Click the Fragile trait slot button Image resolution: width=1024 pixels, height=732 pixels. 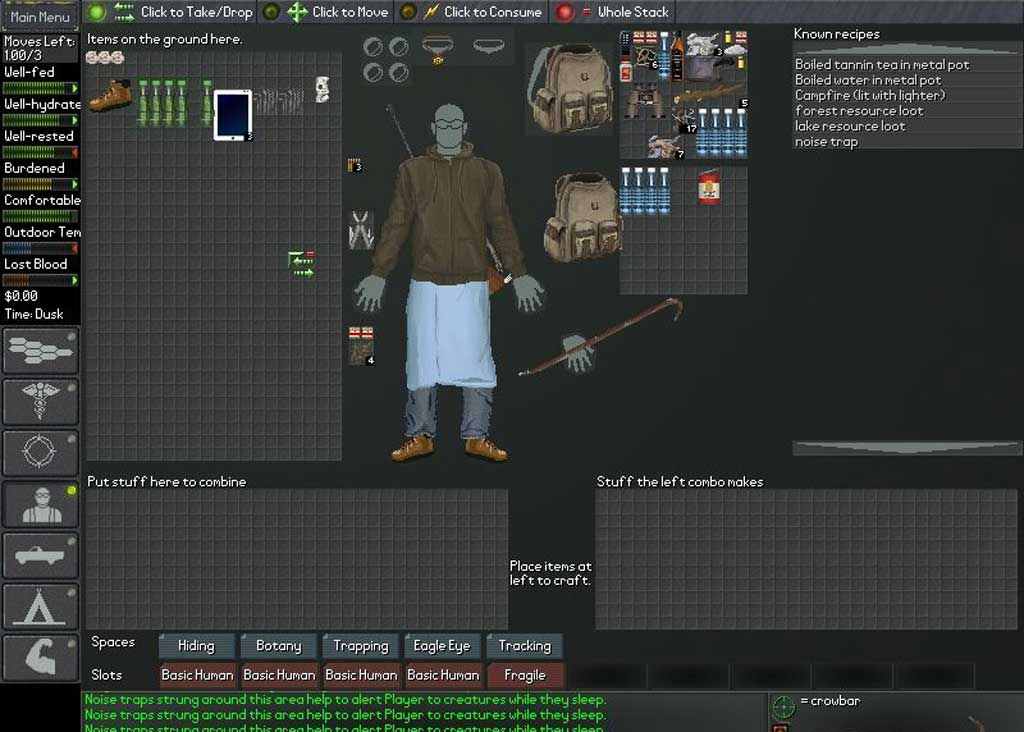click(x=524, y=675)
